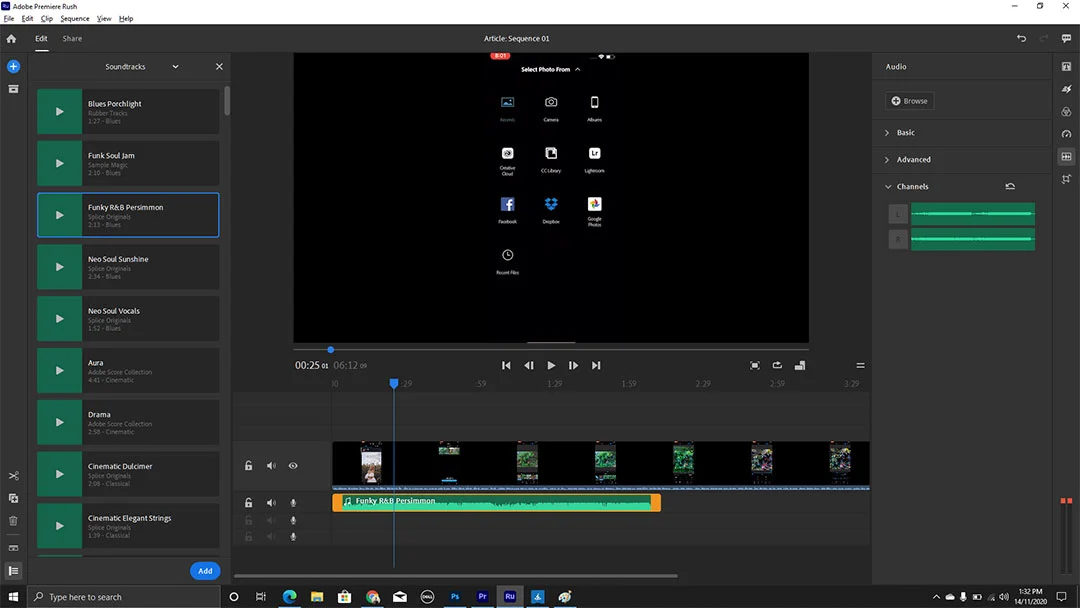Preview the Drama soundtrack

[59, 422]
